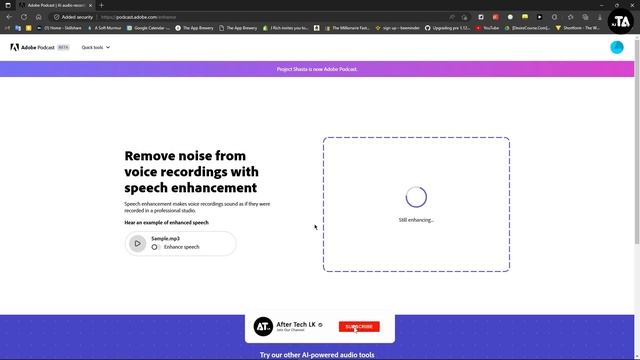Click the black play-button extension icon

coord(540,17)
